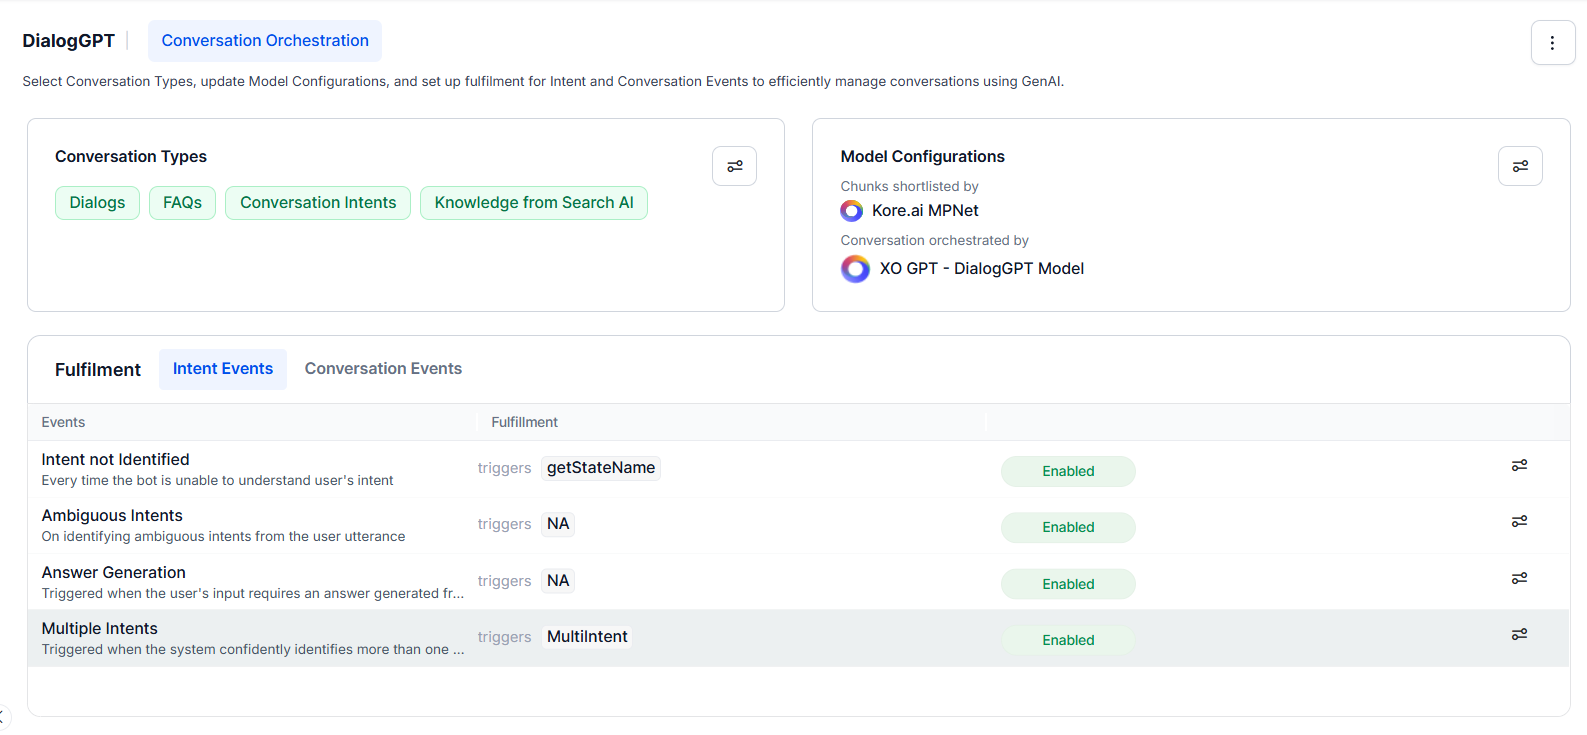Image resolution: width=1587 pixels, height=735 pixels.
Task: Toggle Enabled status for Ambiguous Intents
Action: coord(1067,528)
